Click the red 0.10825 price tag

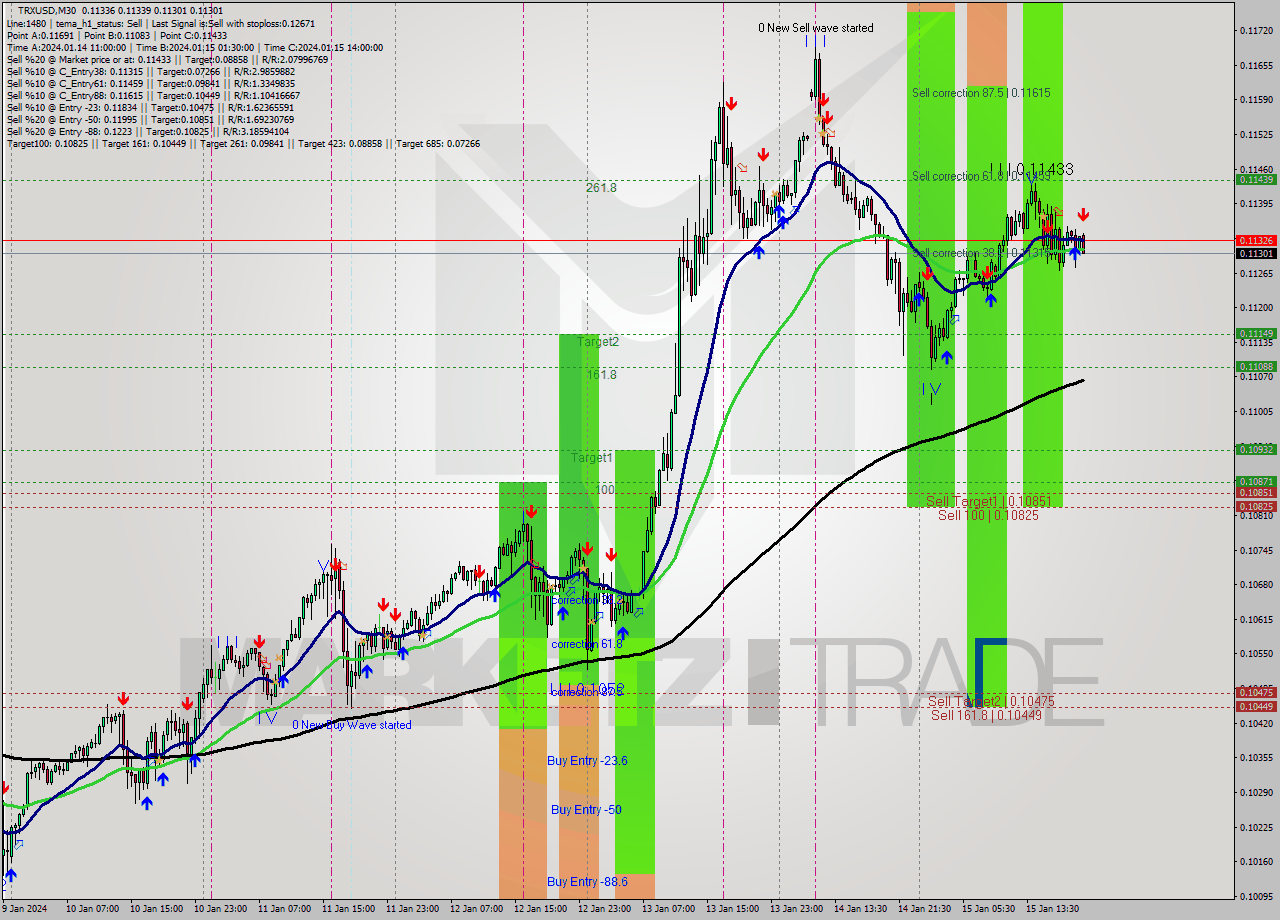click(1256, 507)
